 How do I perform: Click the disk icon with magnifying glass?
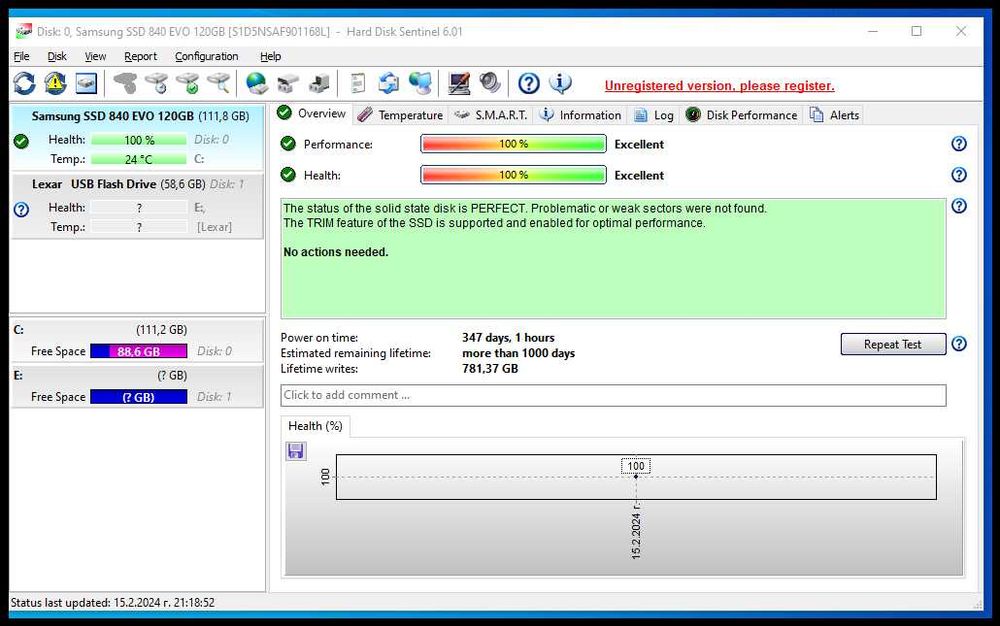[x=219, y=84]
